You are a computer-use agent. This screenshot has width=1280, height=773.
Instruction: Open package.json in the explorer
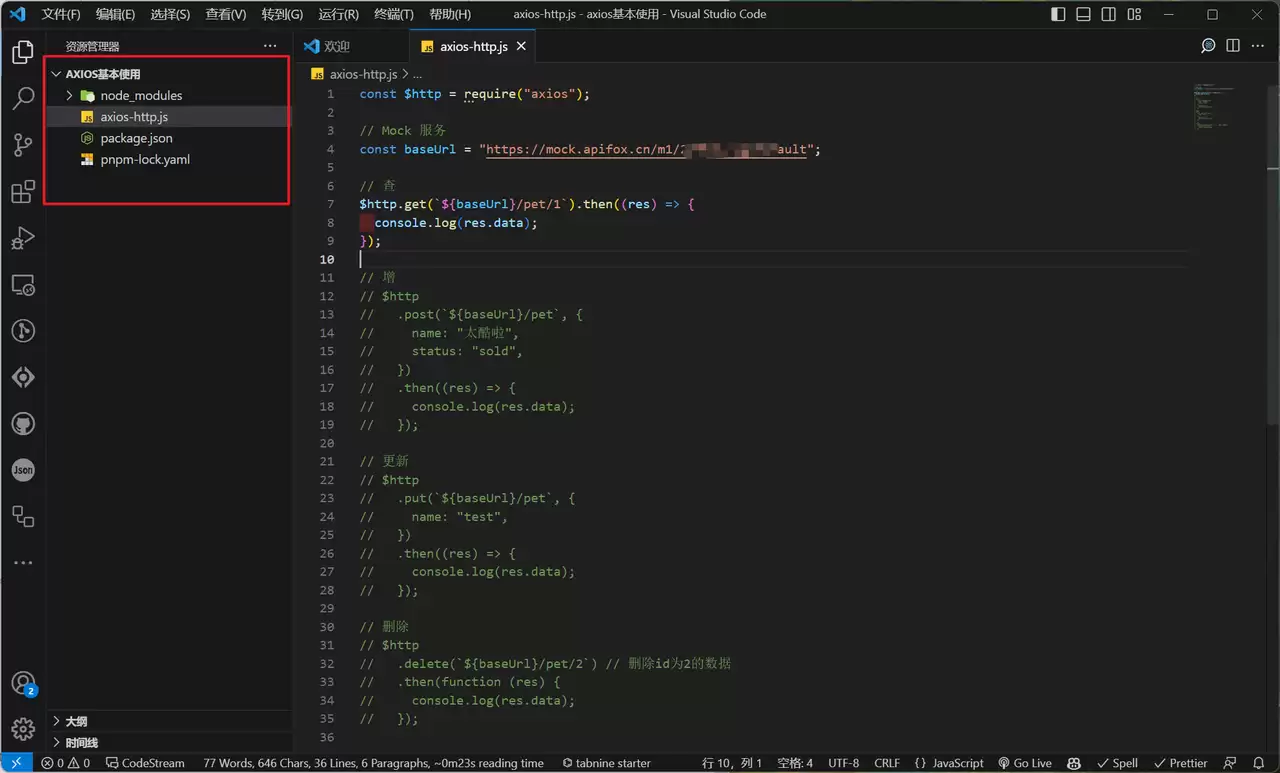[136, 138]
